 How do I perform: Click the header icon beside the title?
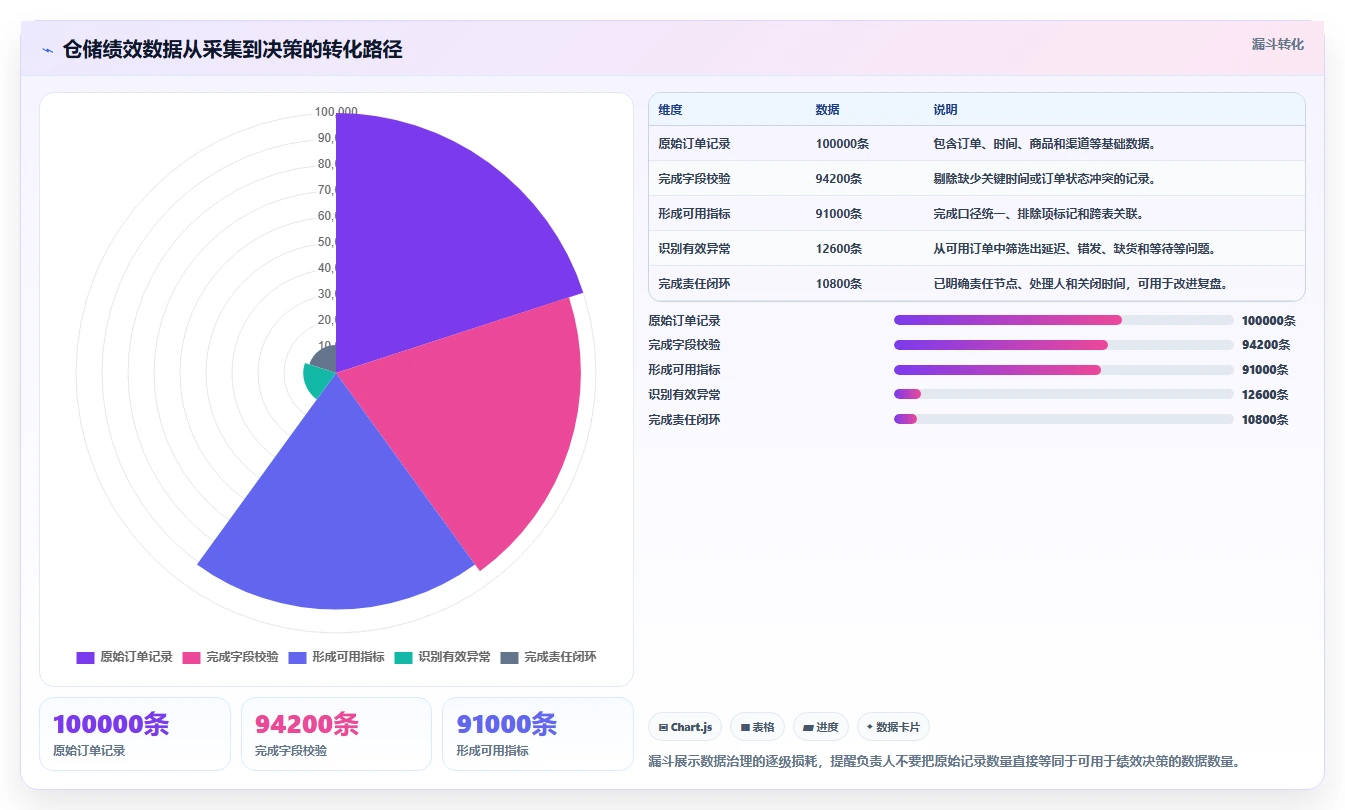(x=47, y=50)
